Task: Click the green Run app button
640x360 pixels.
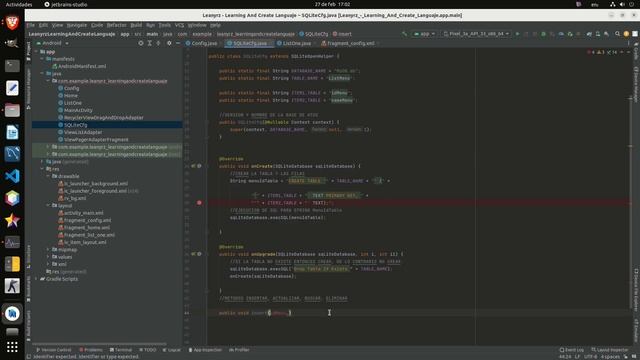Action: coord(518,34)
